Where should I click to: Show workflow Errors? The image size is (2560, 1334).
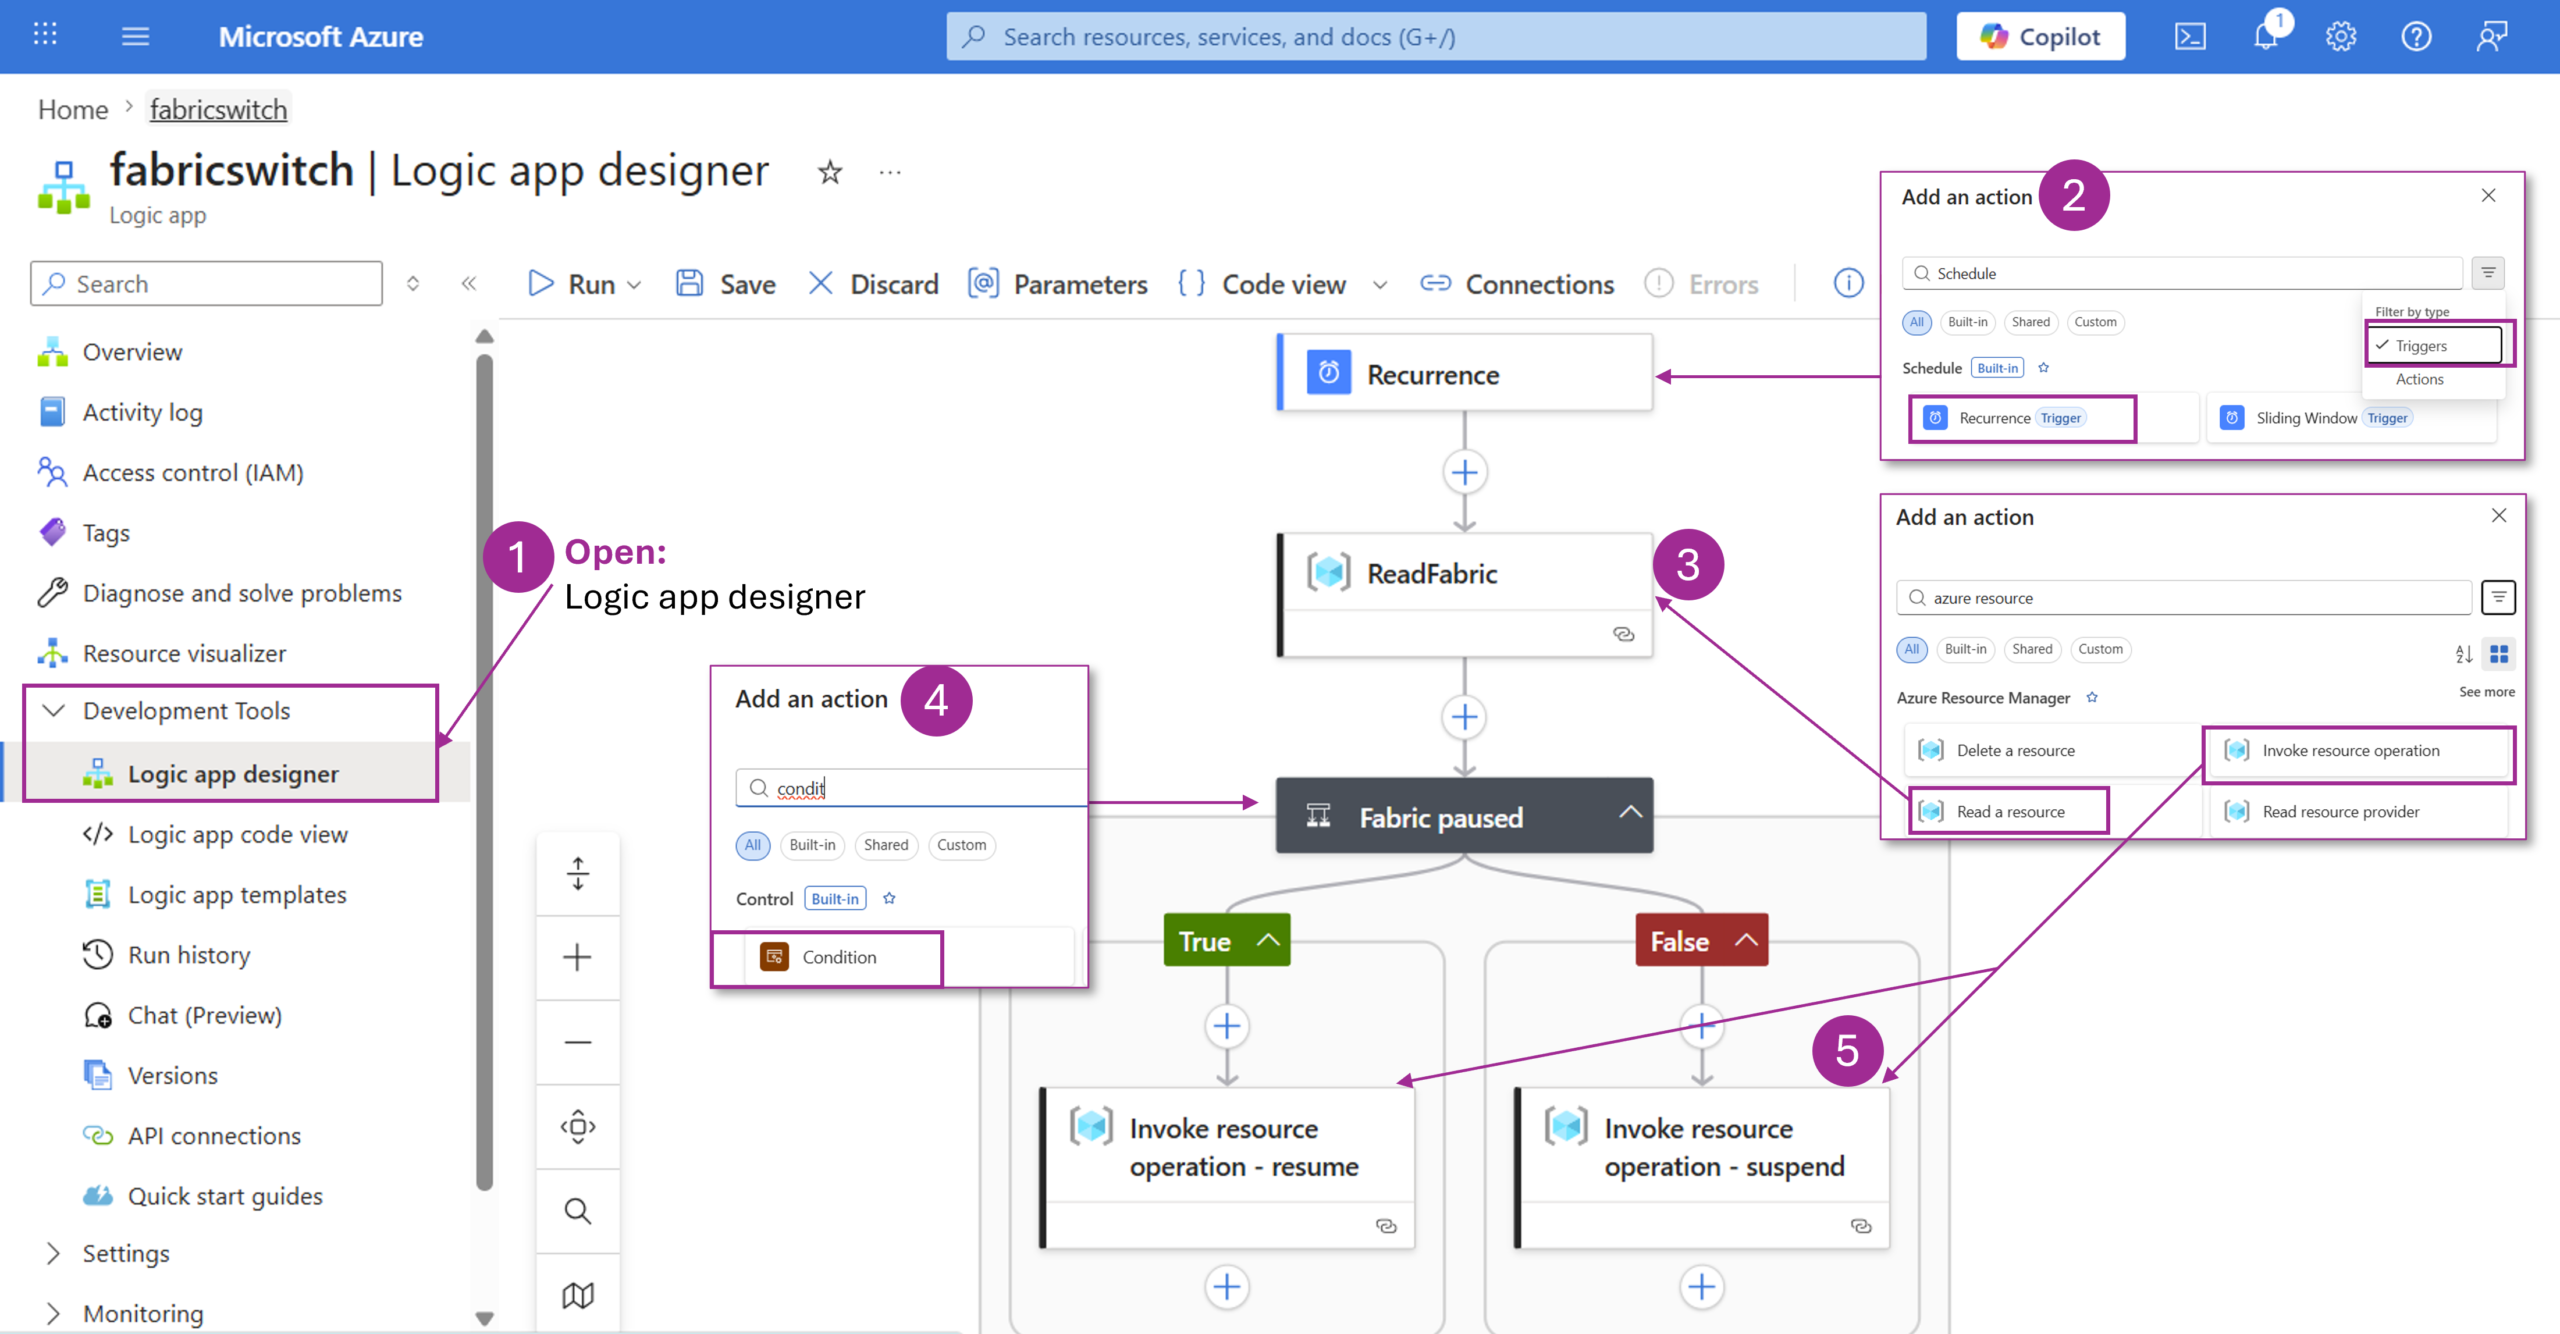click(x=1702, y=284)
